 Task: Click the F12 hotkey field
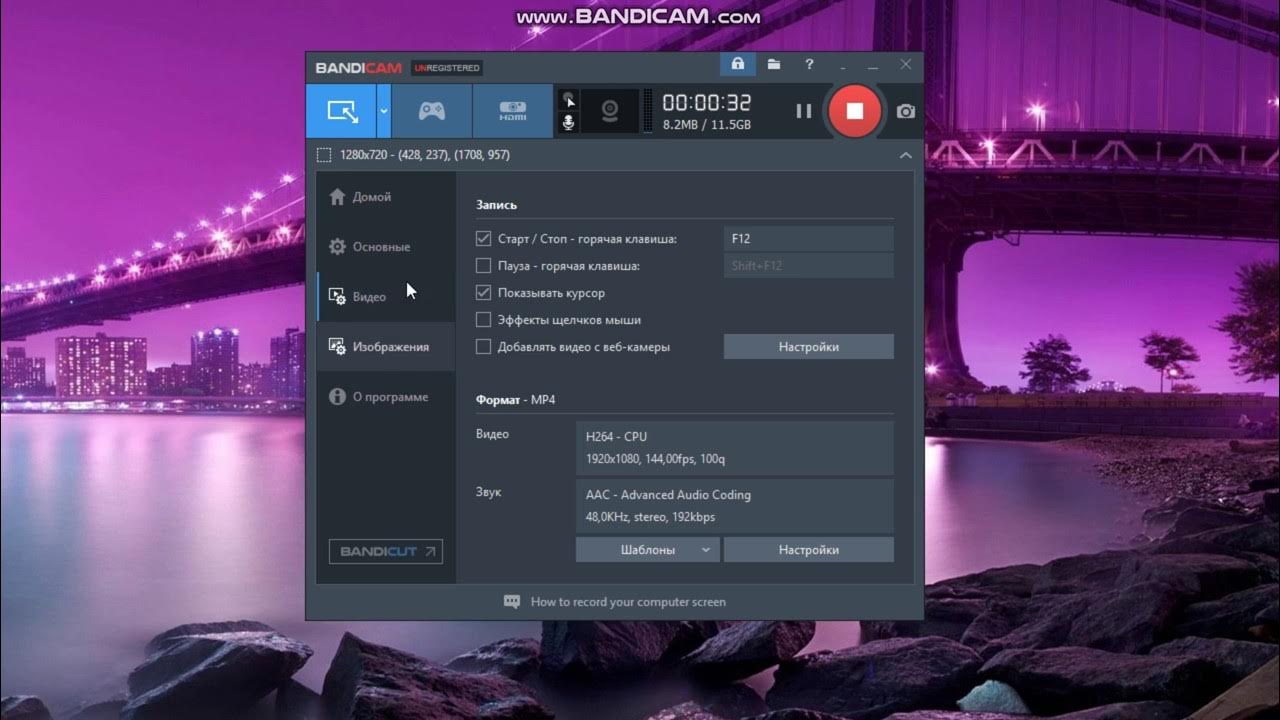tap(808, 239)
